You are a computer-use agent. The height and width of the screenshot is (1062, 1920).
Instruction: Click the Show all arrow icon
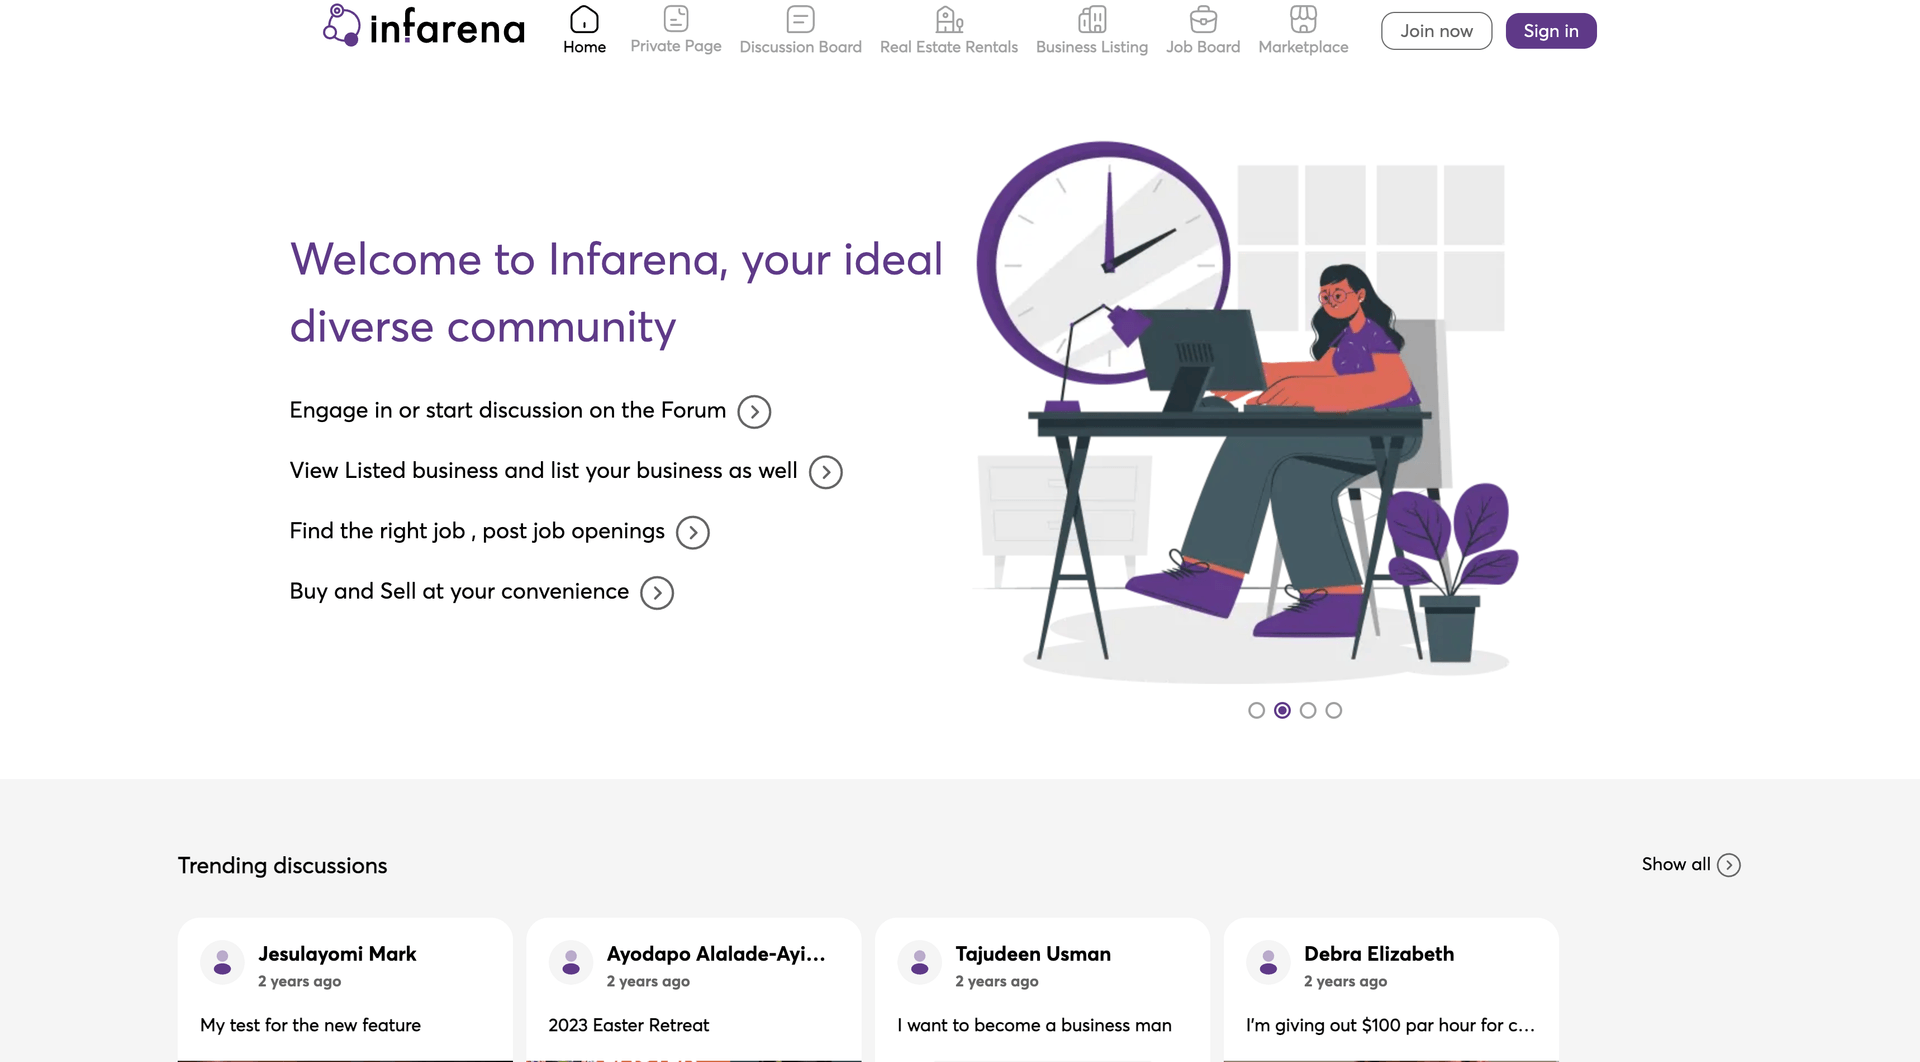click(1729, 865)
